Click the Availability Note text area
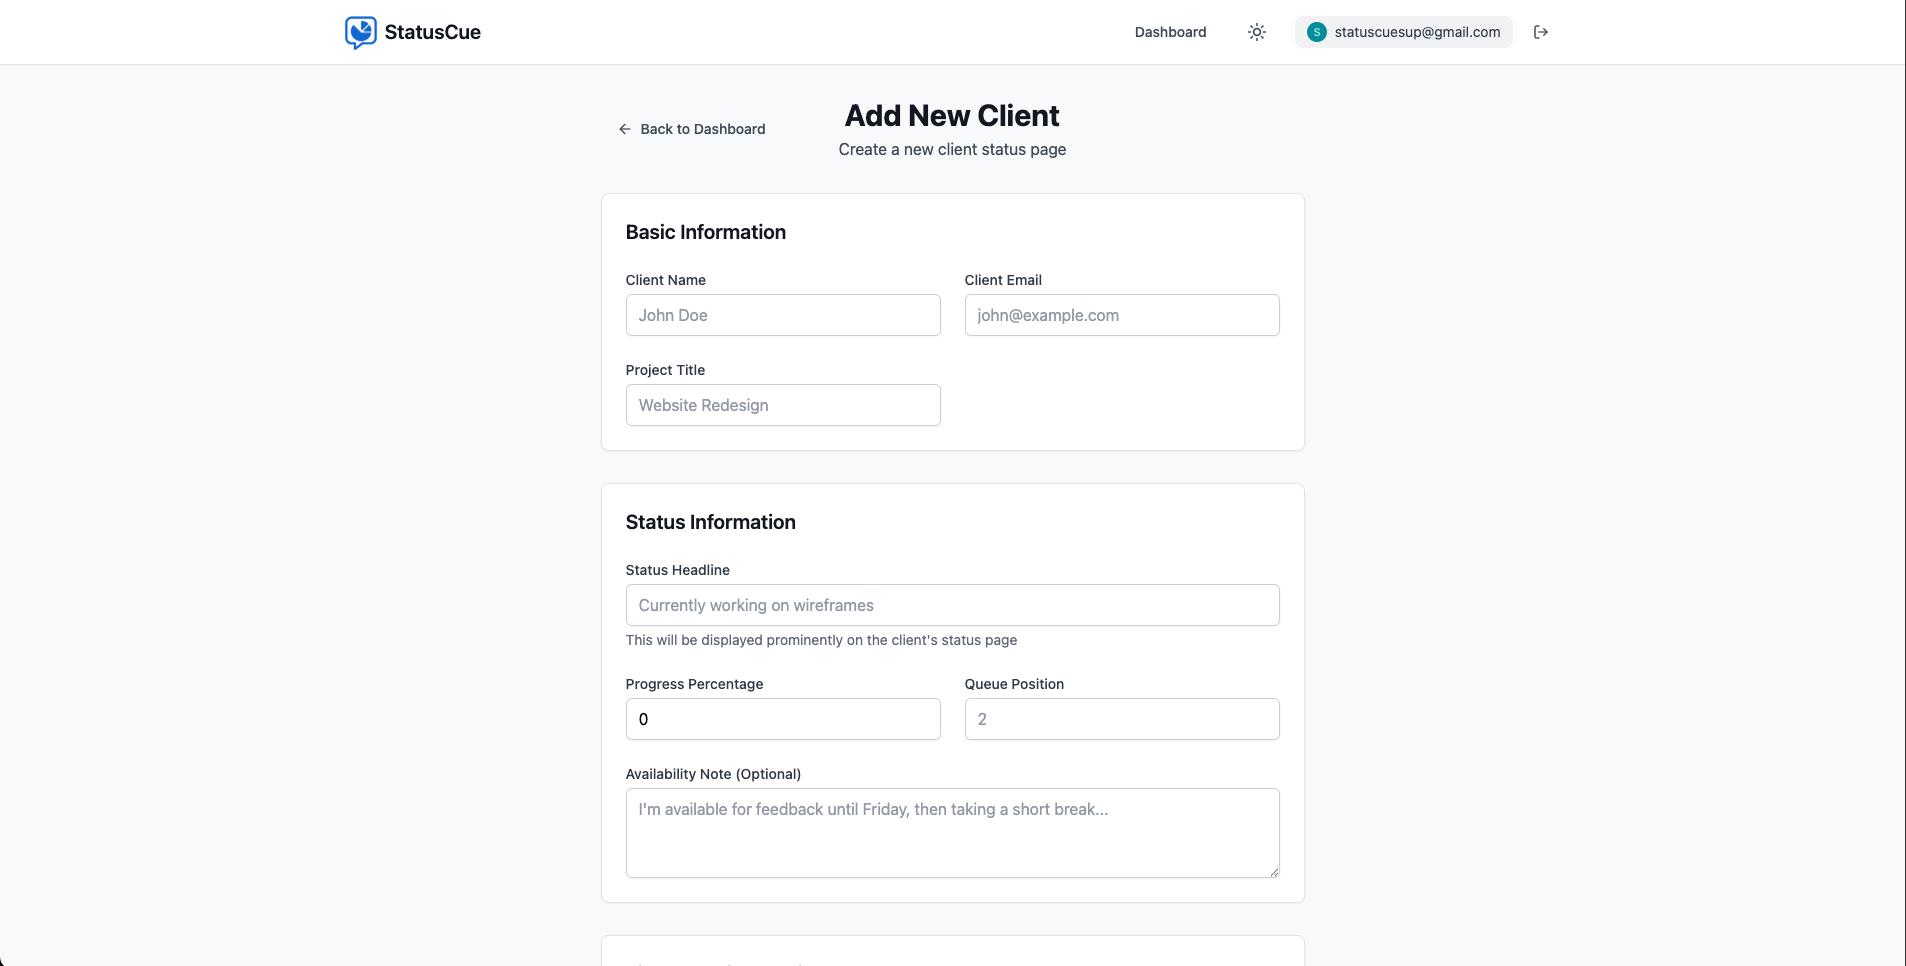The width and height of the screenshot is (1906, 966). (952, 833)
